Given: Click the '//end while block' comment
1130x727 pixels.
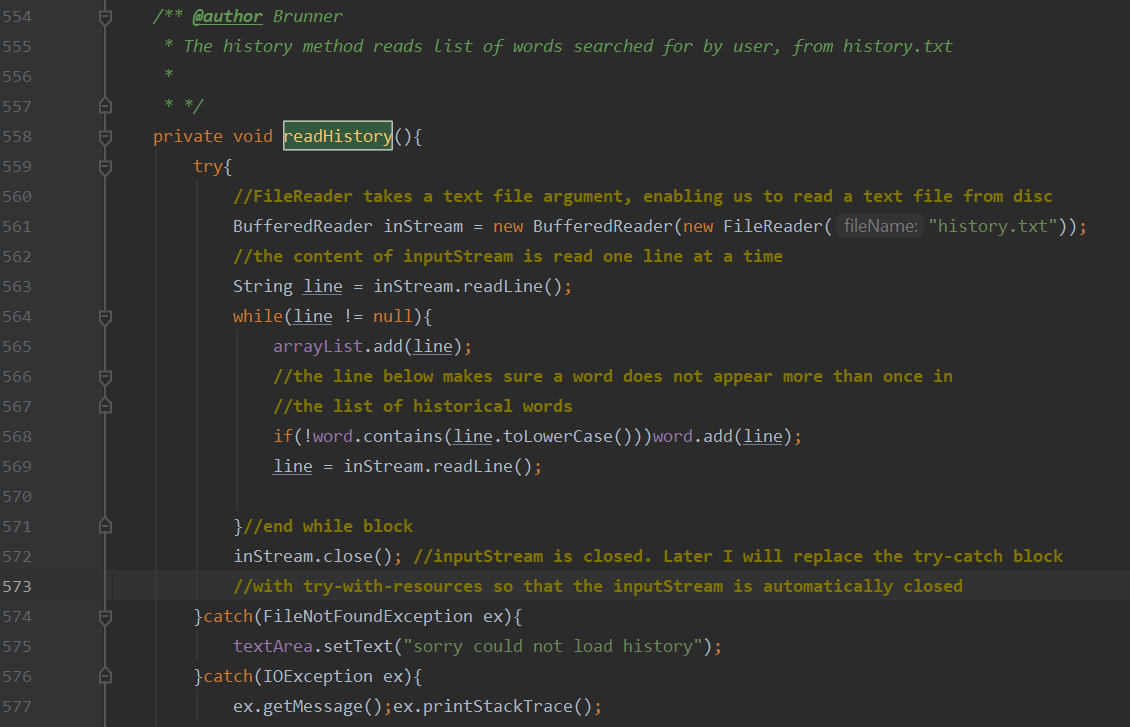Looking at the screenshot, I should [328, 527].
